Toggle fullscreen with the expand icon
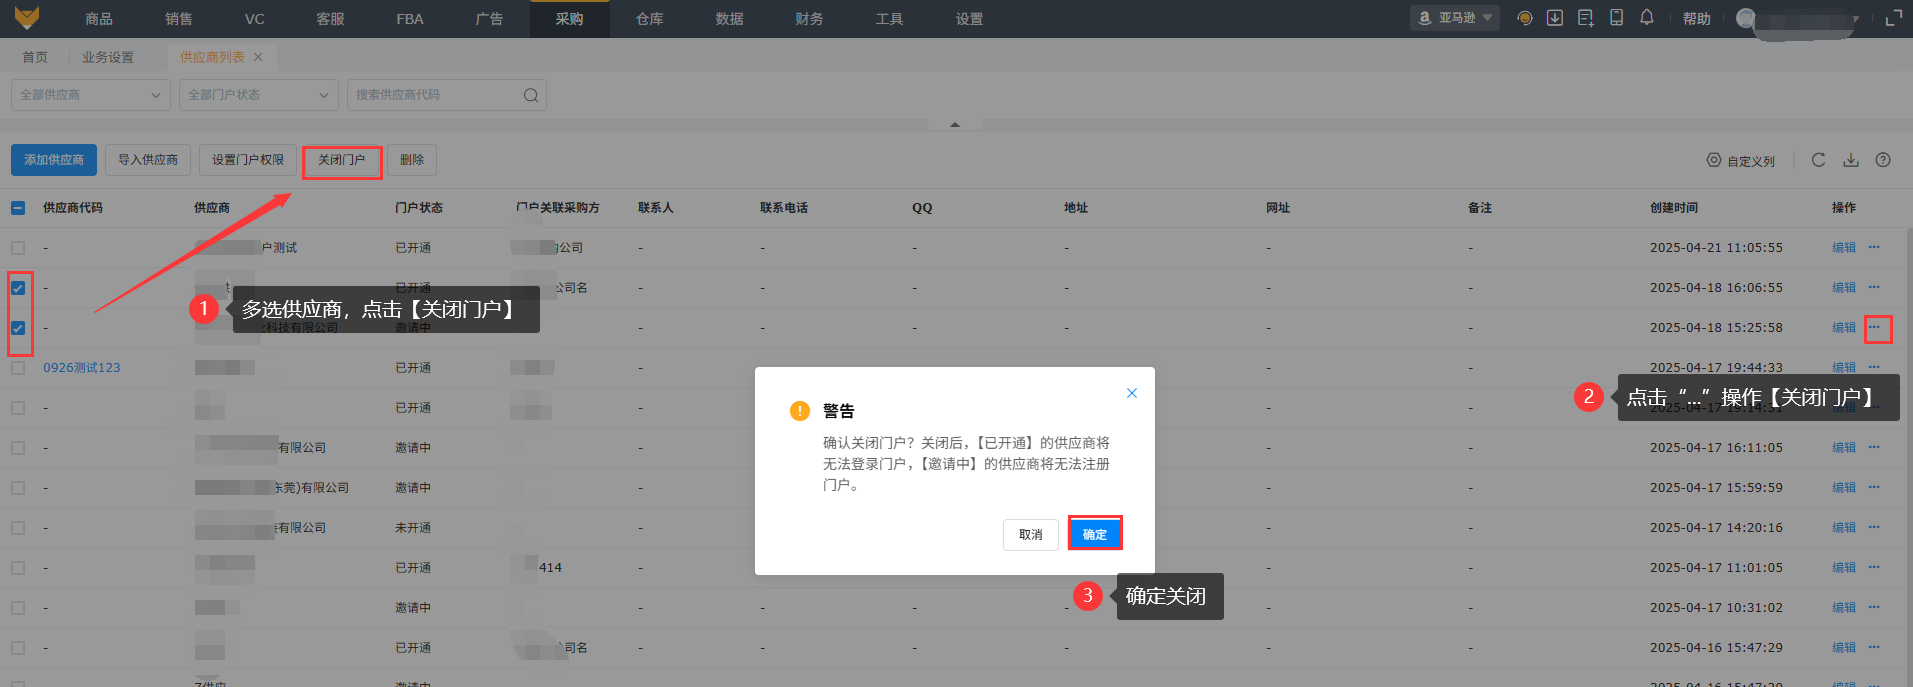Viewport: 1913px width, 687px height. pos(1893,18)
